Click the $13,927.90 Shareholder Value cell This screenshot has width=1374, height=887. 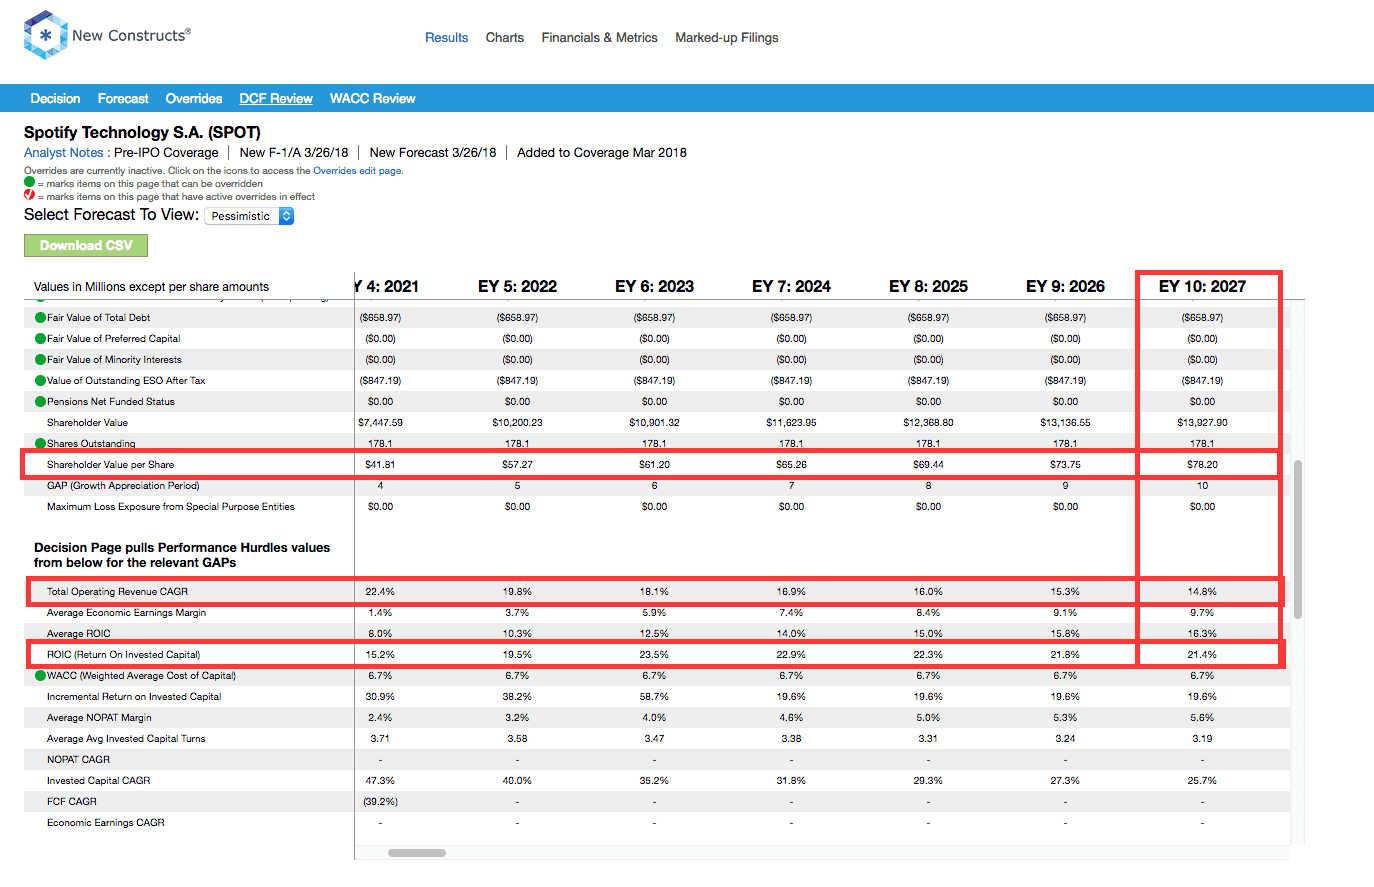[1202, 422]
